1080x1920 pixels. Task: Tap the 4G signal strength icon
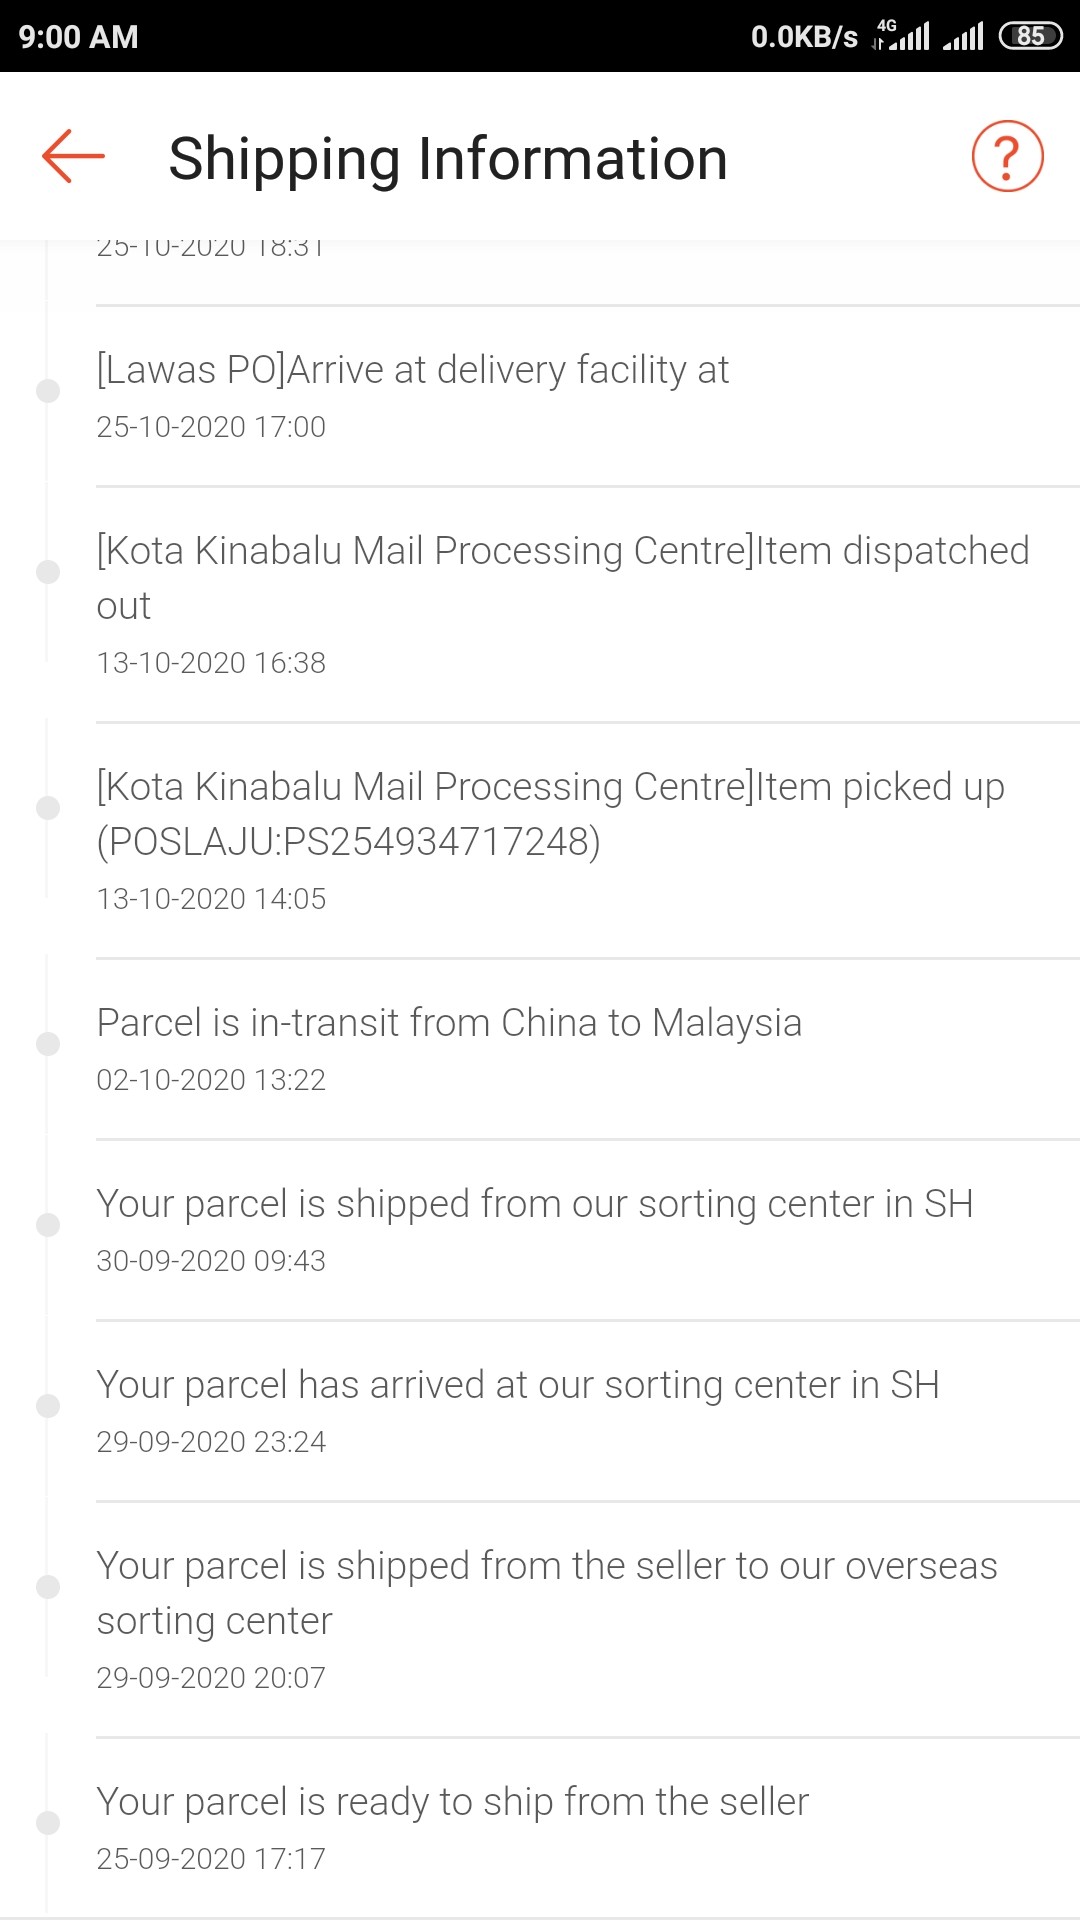click(901, 35)
